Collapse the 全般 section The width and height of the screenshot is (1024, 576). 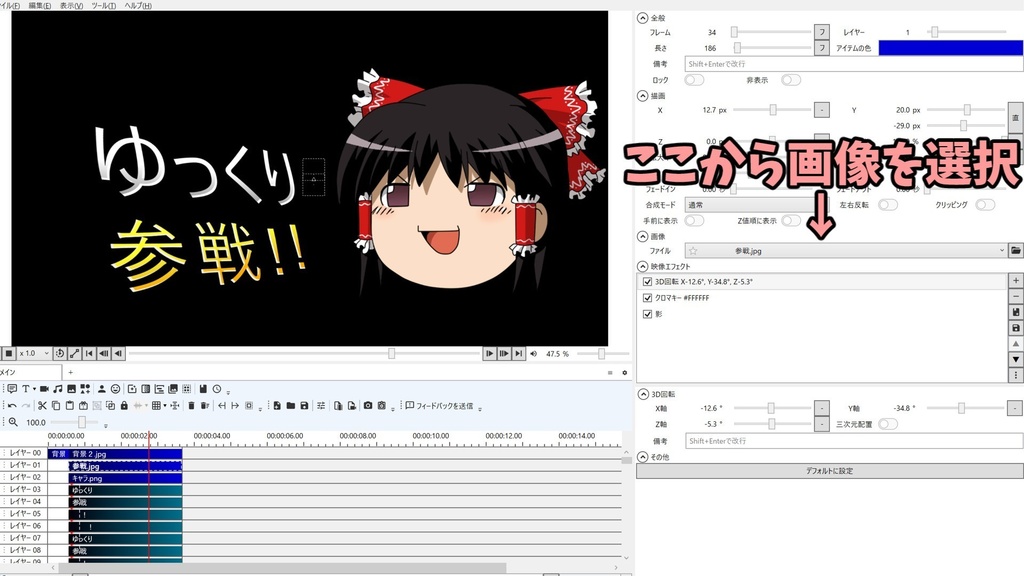pyautogui.click(x=643, y=18)
